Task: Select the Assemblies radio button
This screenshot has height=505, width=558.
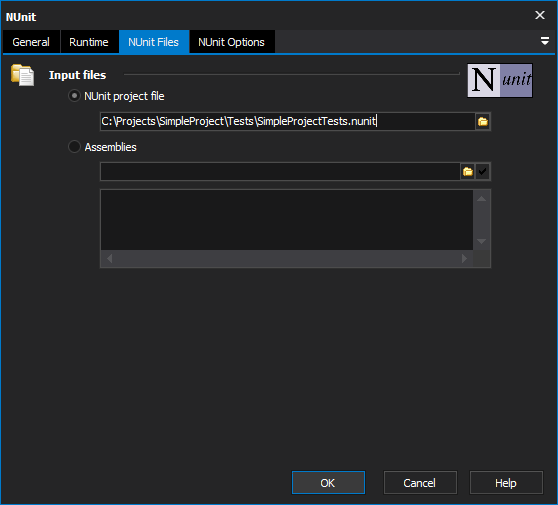Action: pos(74,147)
